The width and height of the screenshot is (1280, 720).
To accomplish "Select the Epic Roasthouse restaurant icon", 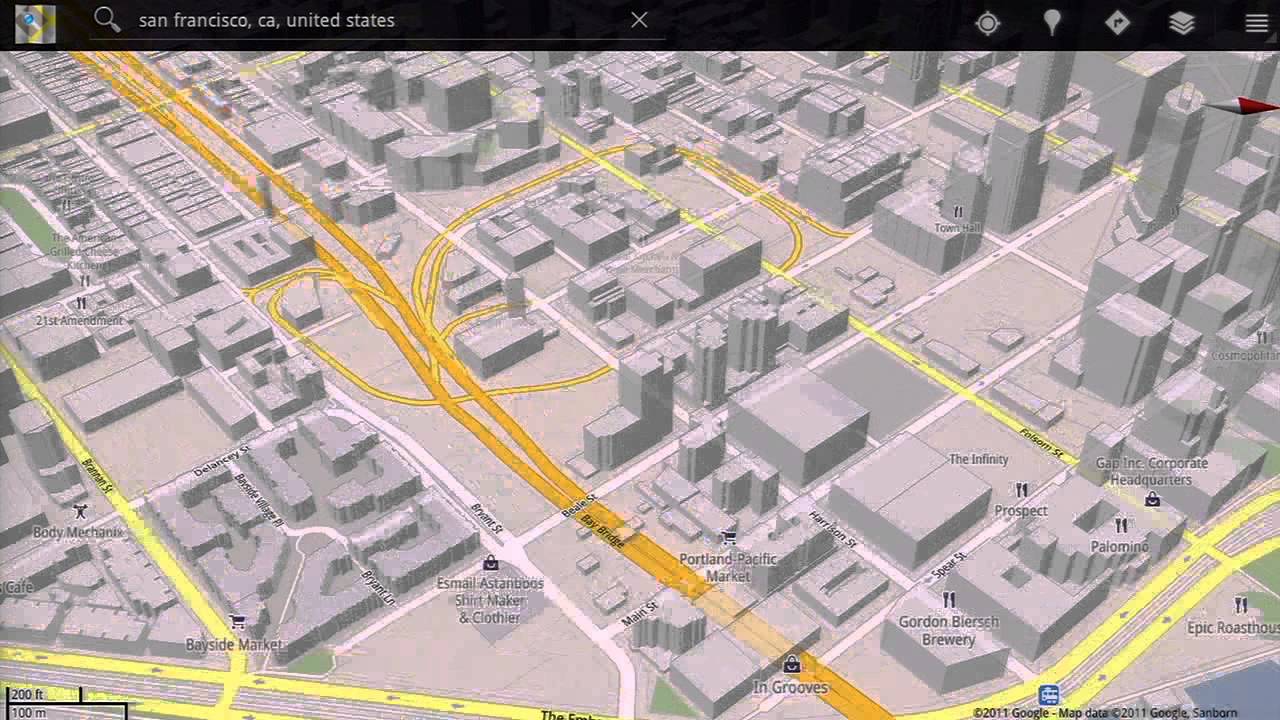I will click(x=1241, y=605).
